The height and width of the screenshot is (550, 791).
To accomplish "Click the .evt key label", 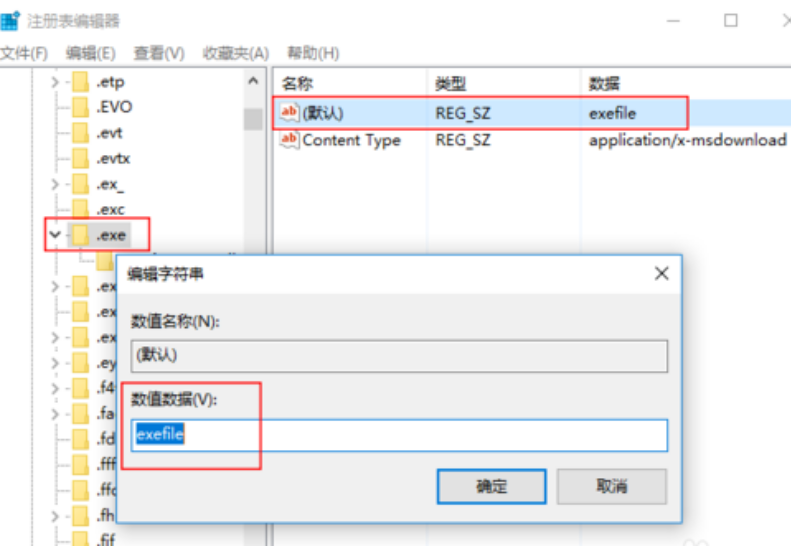I will coord(109,133).
